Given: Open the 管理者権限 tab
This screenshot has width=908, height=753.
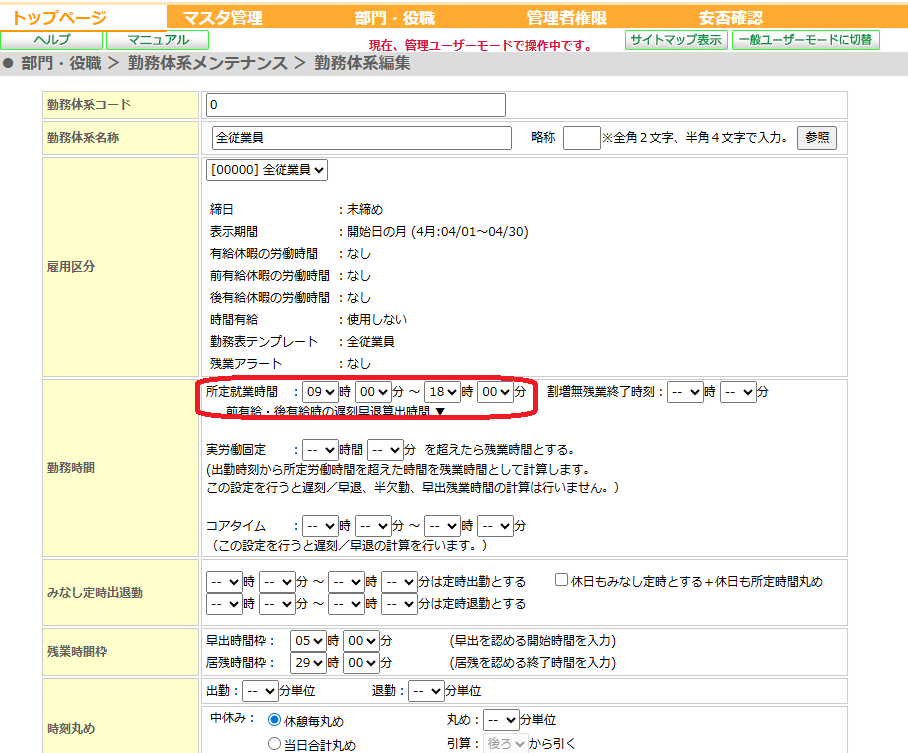Looking at the screenshot, I should click(x=566, y=17).
